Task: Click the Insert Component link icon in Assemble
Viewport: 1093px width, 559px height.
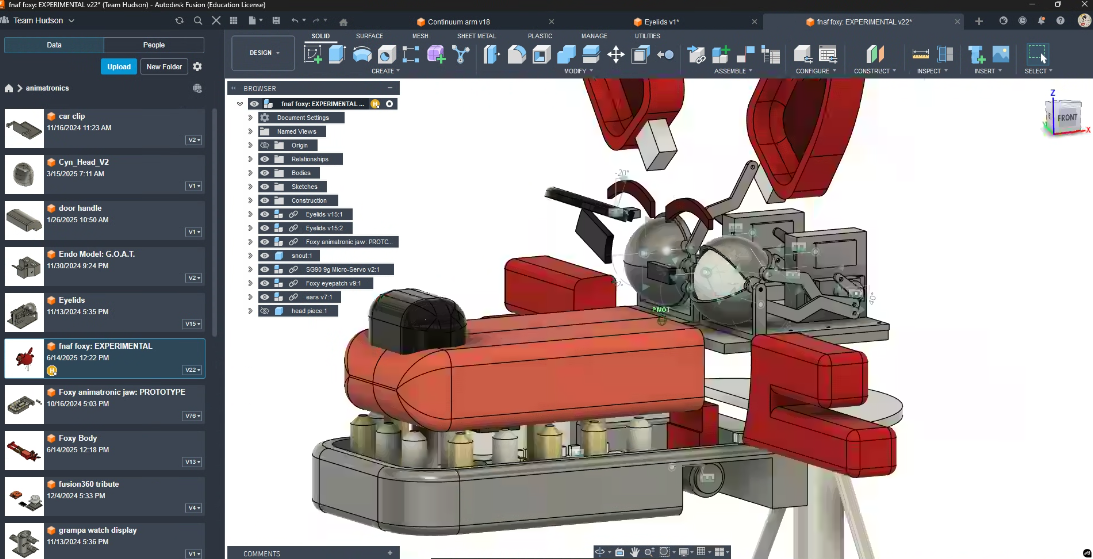Action: click(x=696, y=54)
